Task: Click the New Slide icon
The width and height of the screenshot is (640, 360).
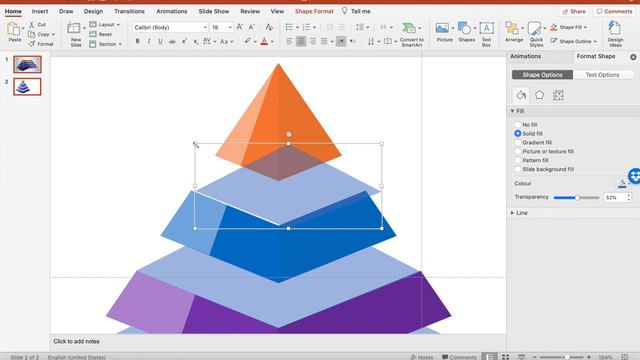Action: click(x=74, y=28)
